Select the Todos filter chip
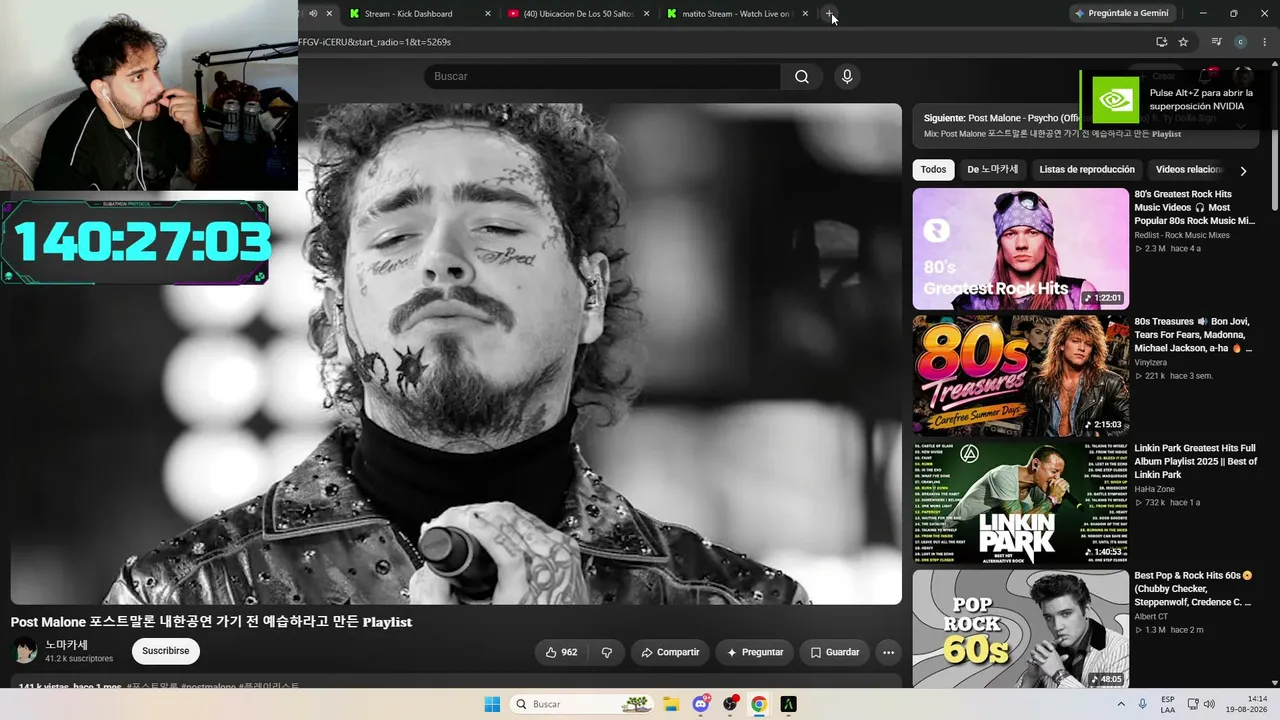 pyautogui.click(x=933, y=170)
